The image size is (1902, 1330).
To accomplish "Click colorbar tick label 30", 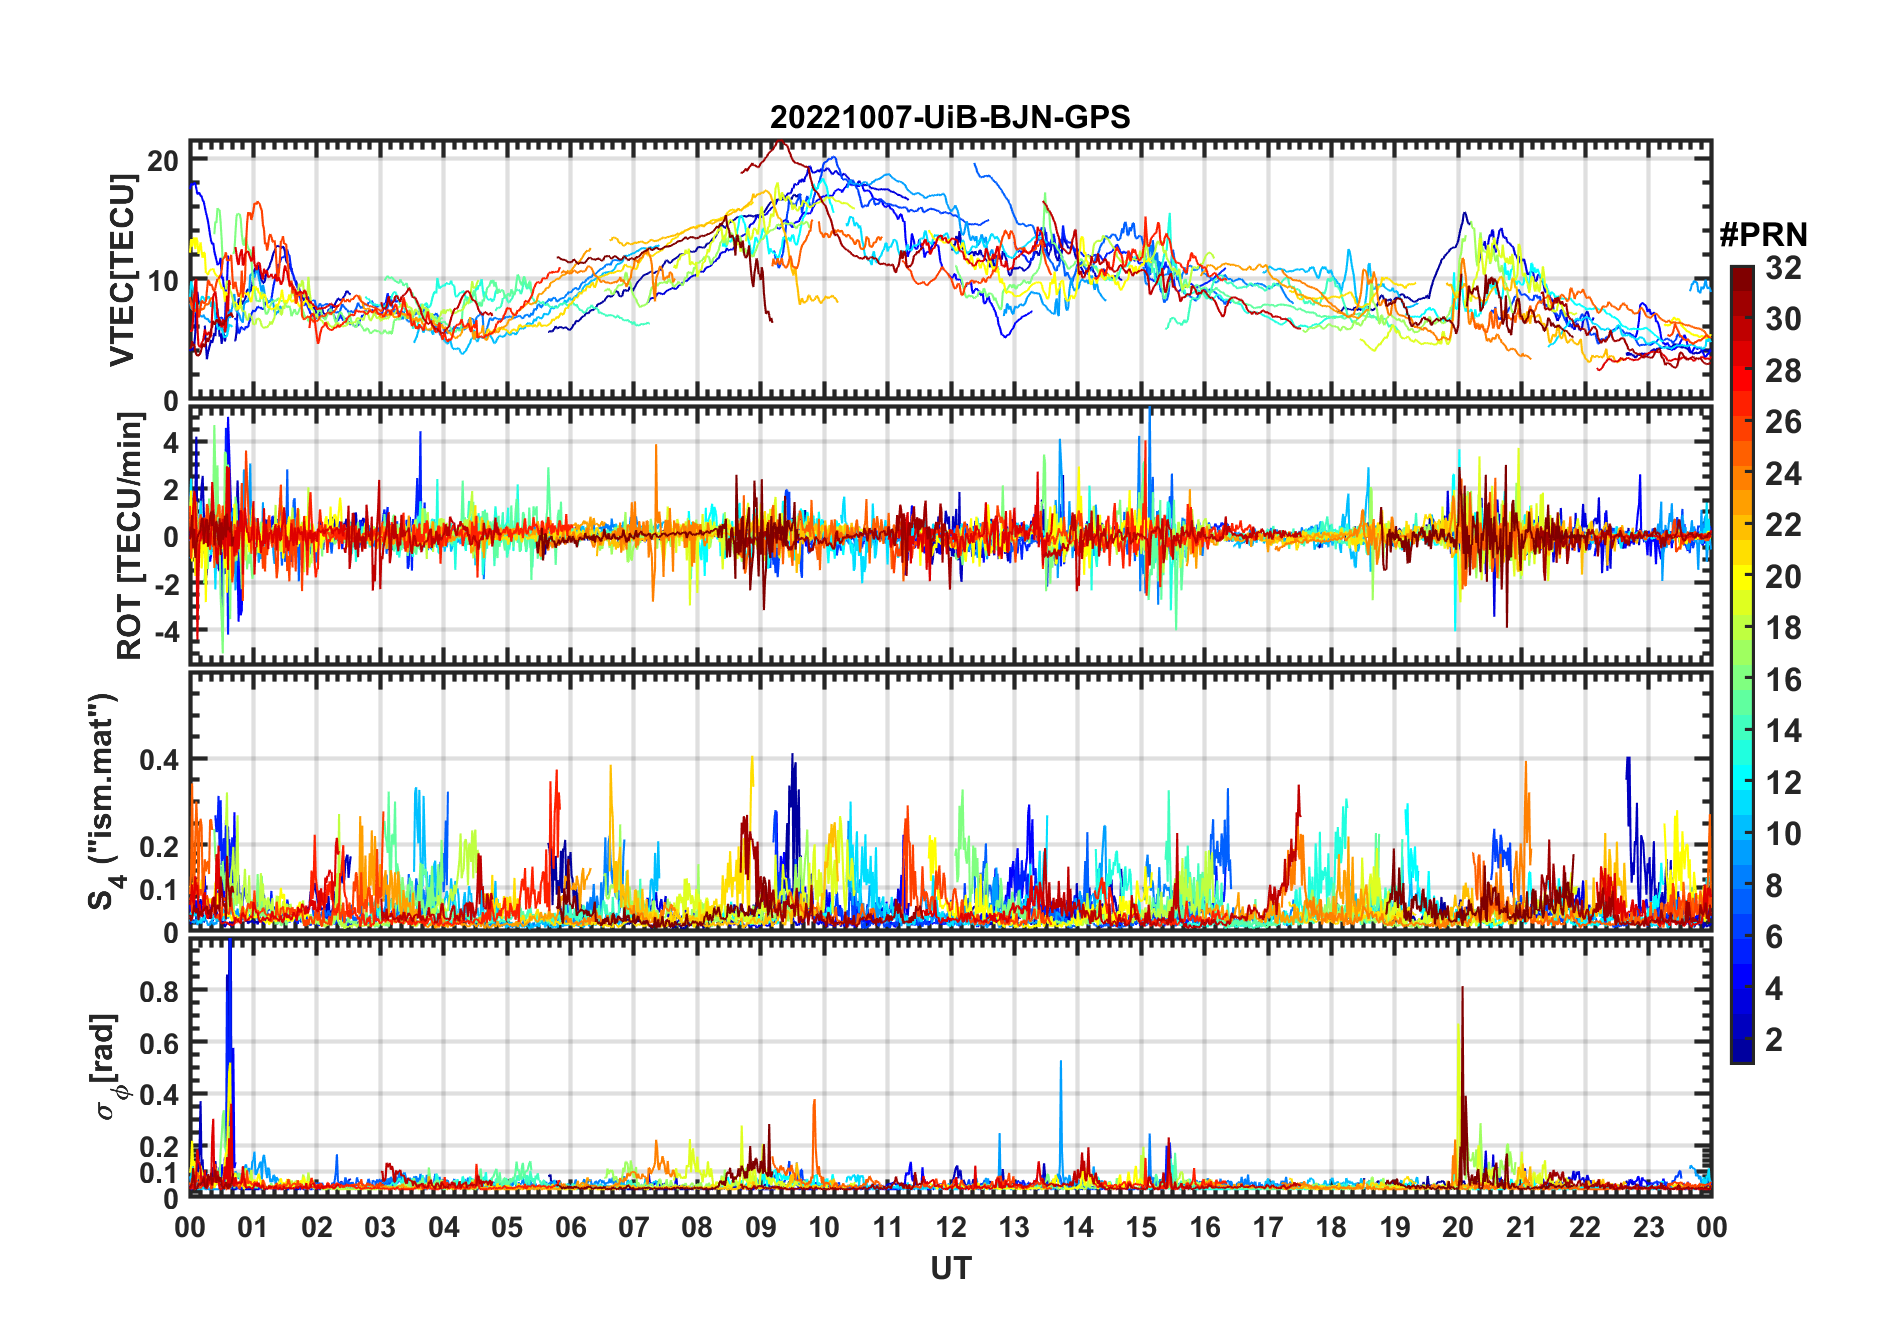I will (x=1783, y=319).
